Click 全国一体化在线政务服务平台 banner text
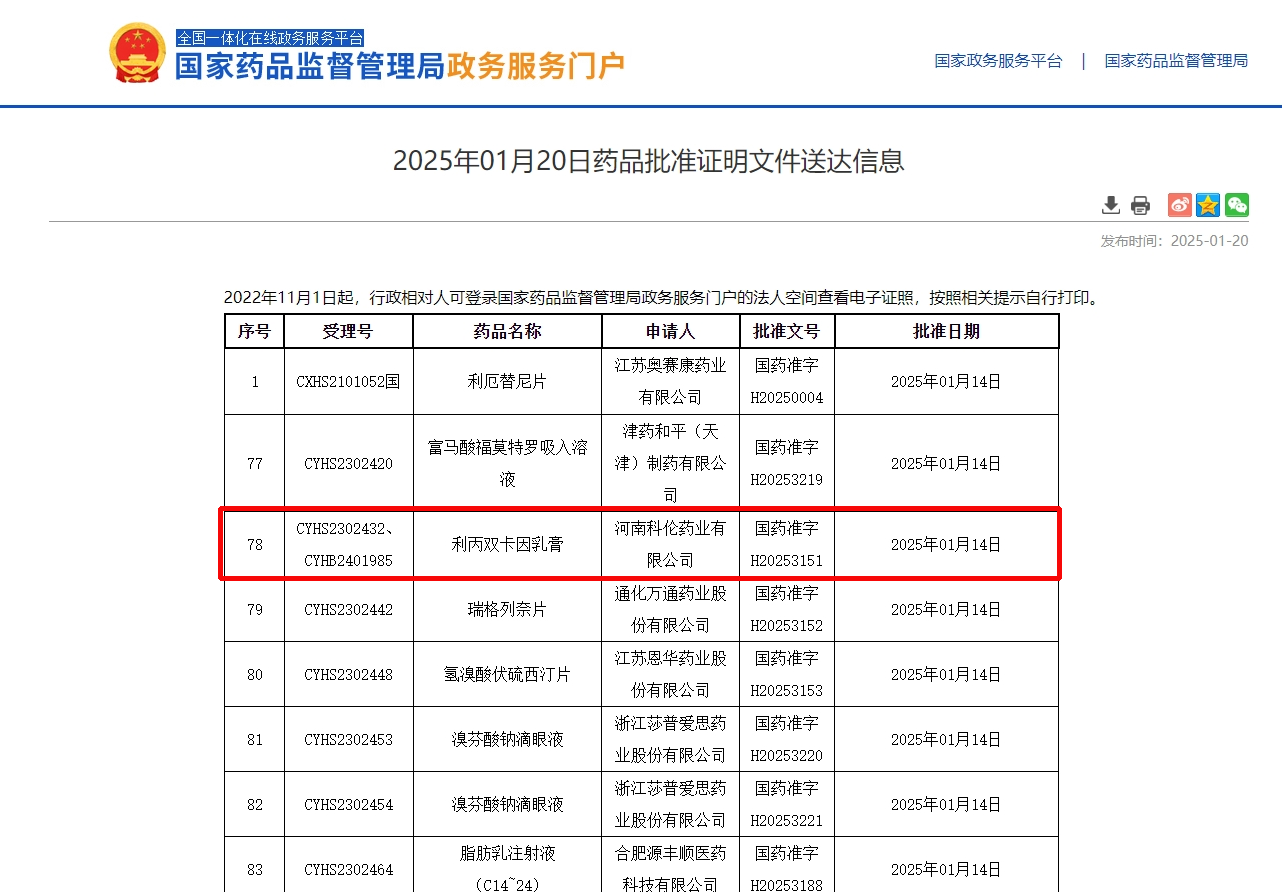1282x892 pixels. 270,38
